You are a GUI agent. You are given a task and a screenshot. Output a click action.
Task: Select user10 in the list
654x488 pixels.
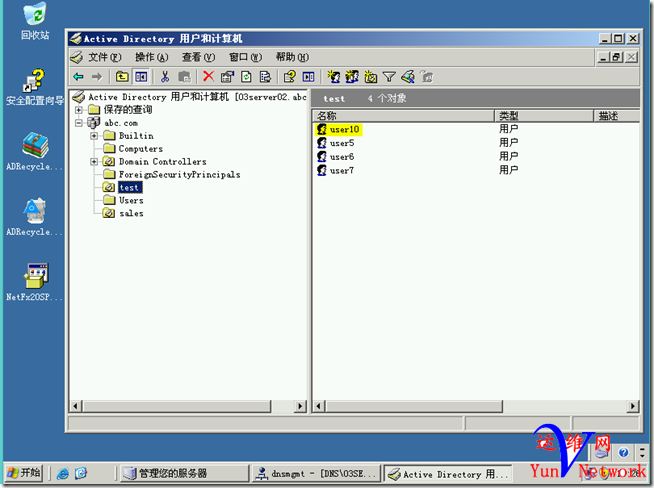point(344,130)
